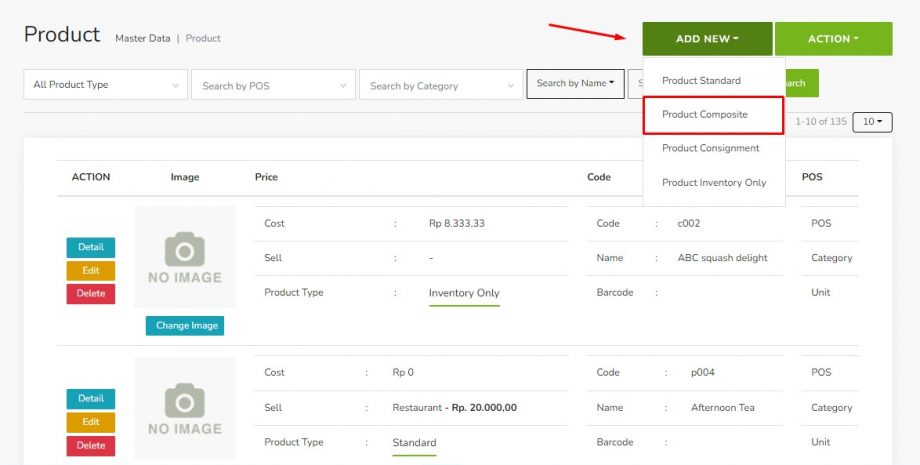Screen dimensions: 920x465
Task: Click the Image column header
Action: [185, 177]
